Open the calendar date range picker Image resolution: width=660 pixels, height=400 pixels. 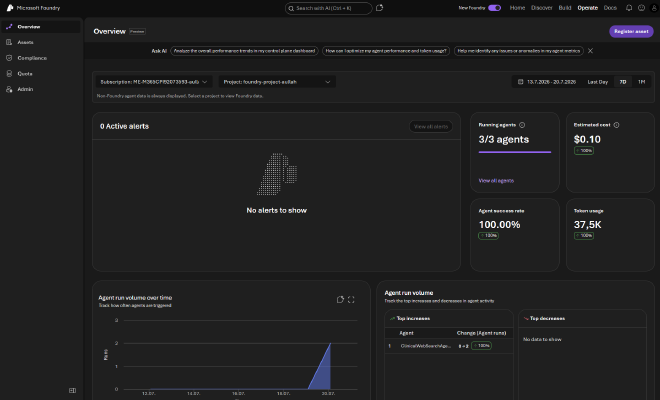pos(547,82)
